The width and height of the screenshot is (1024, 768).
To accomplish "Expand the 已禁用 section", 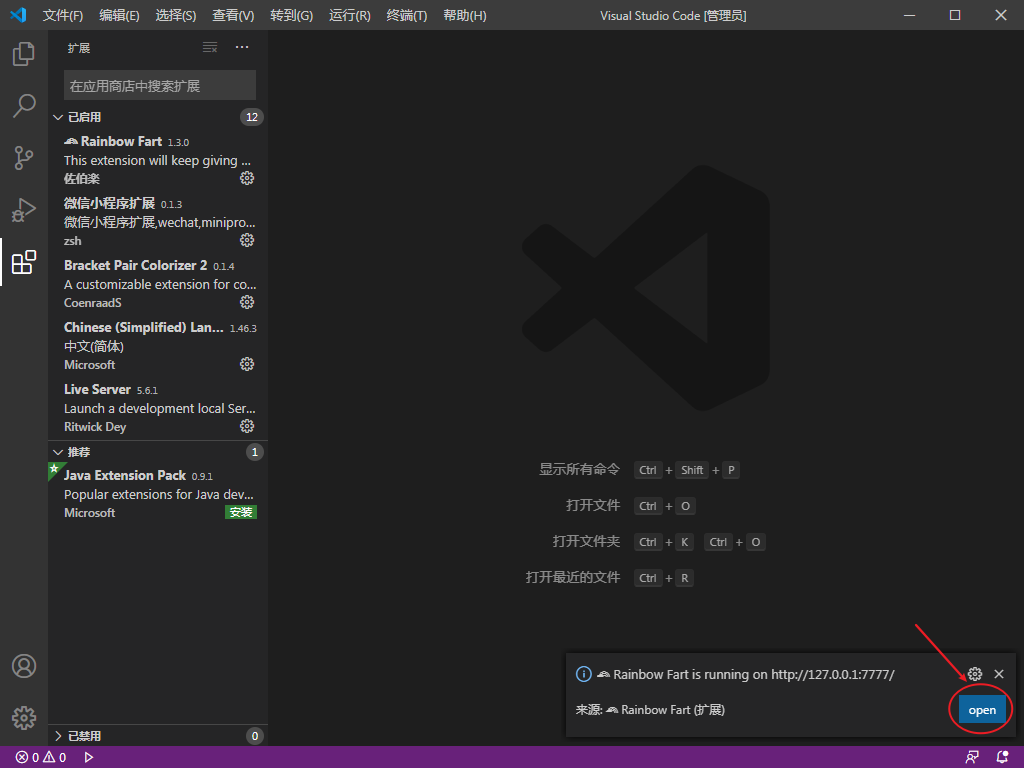I will (x=57, y=736).
